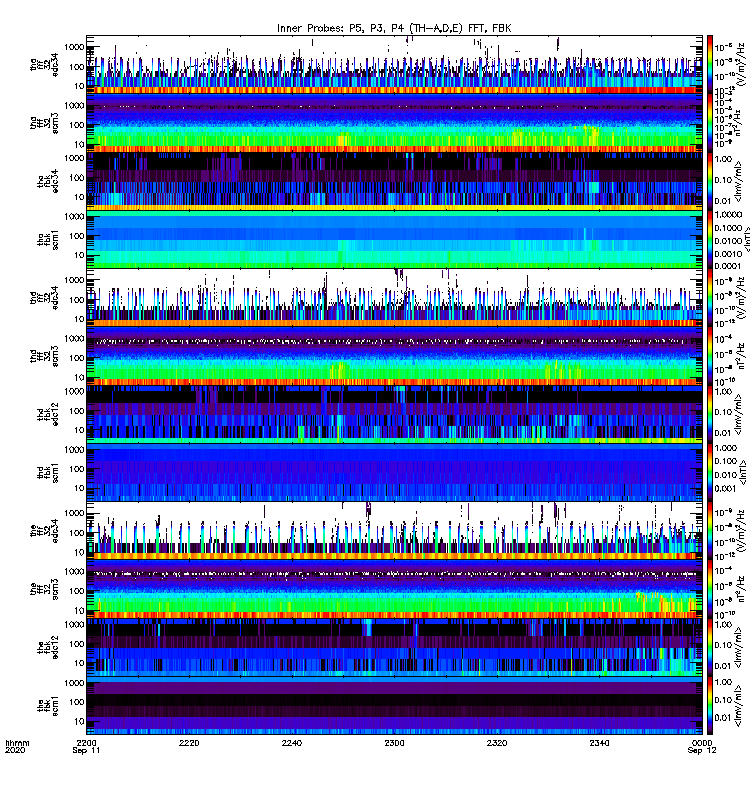Click the 2220 time axis label

point(189,743)
